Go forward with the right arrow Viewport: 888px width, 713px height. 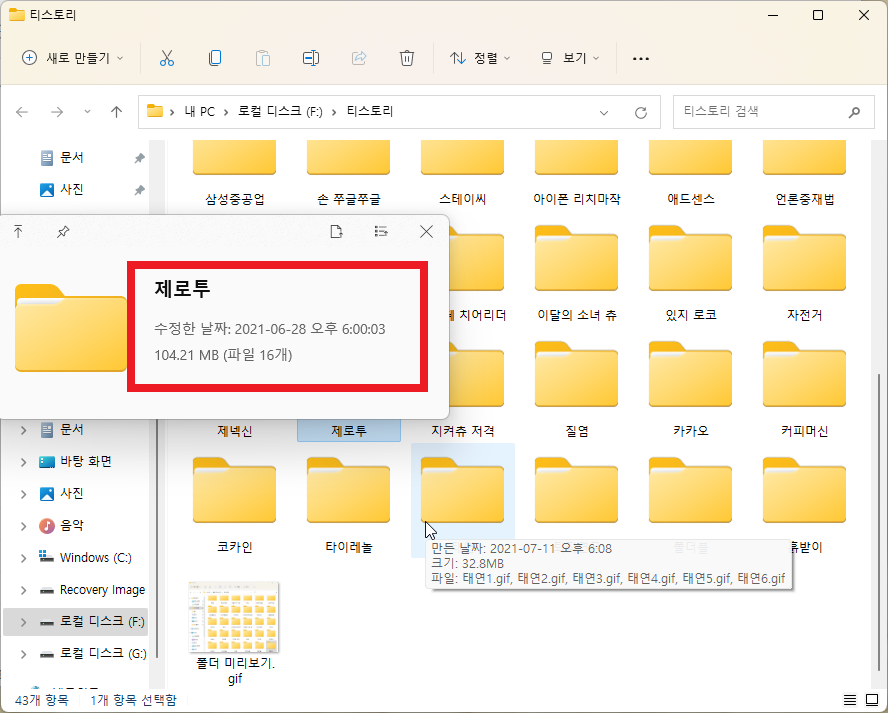click(57, 112)
